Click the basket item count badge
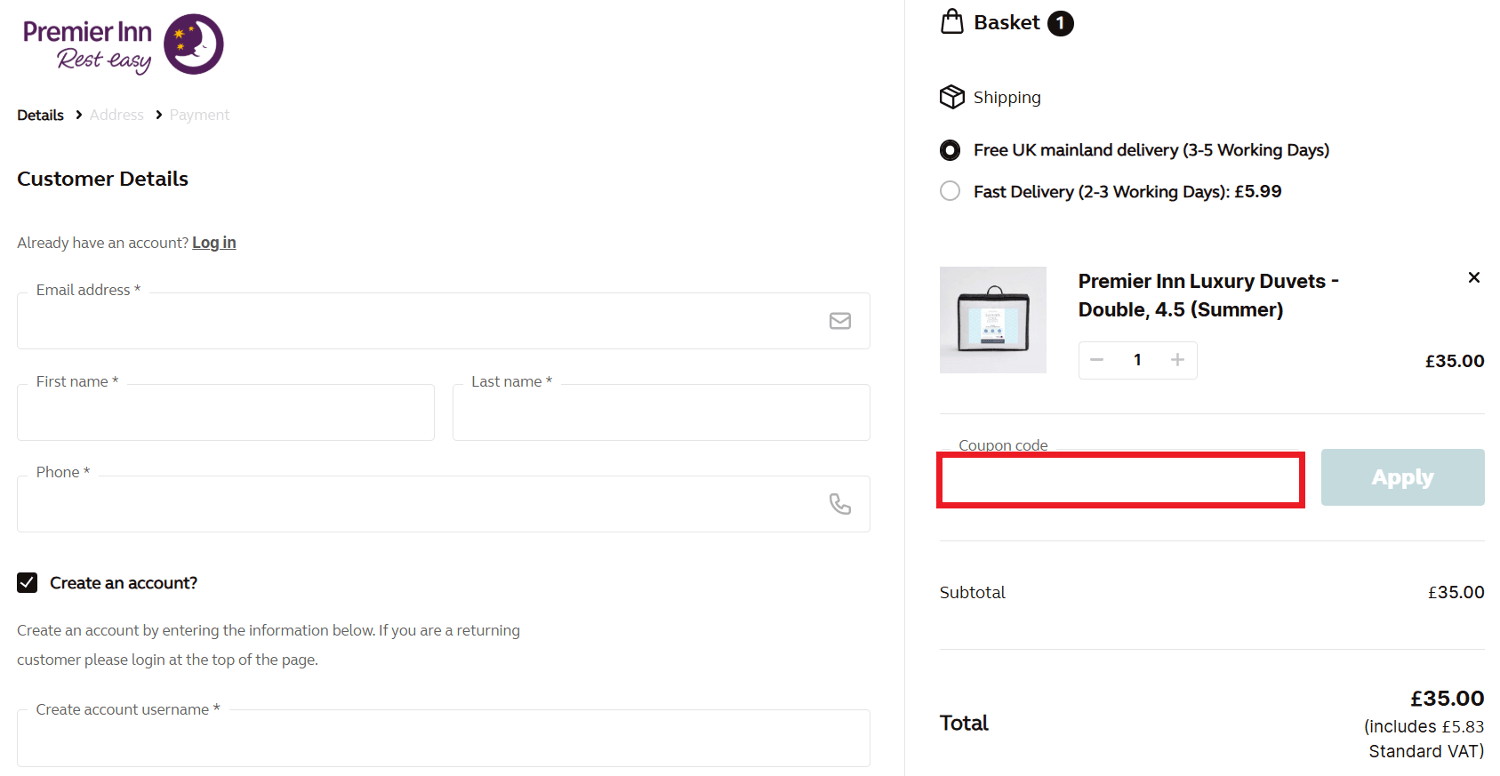The width and height of the screenshot is (1500, 776). [1061, 23]
